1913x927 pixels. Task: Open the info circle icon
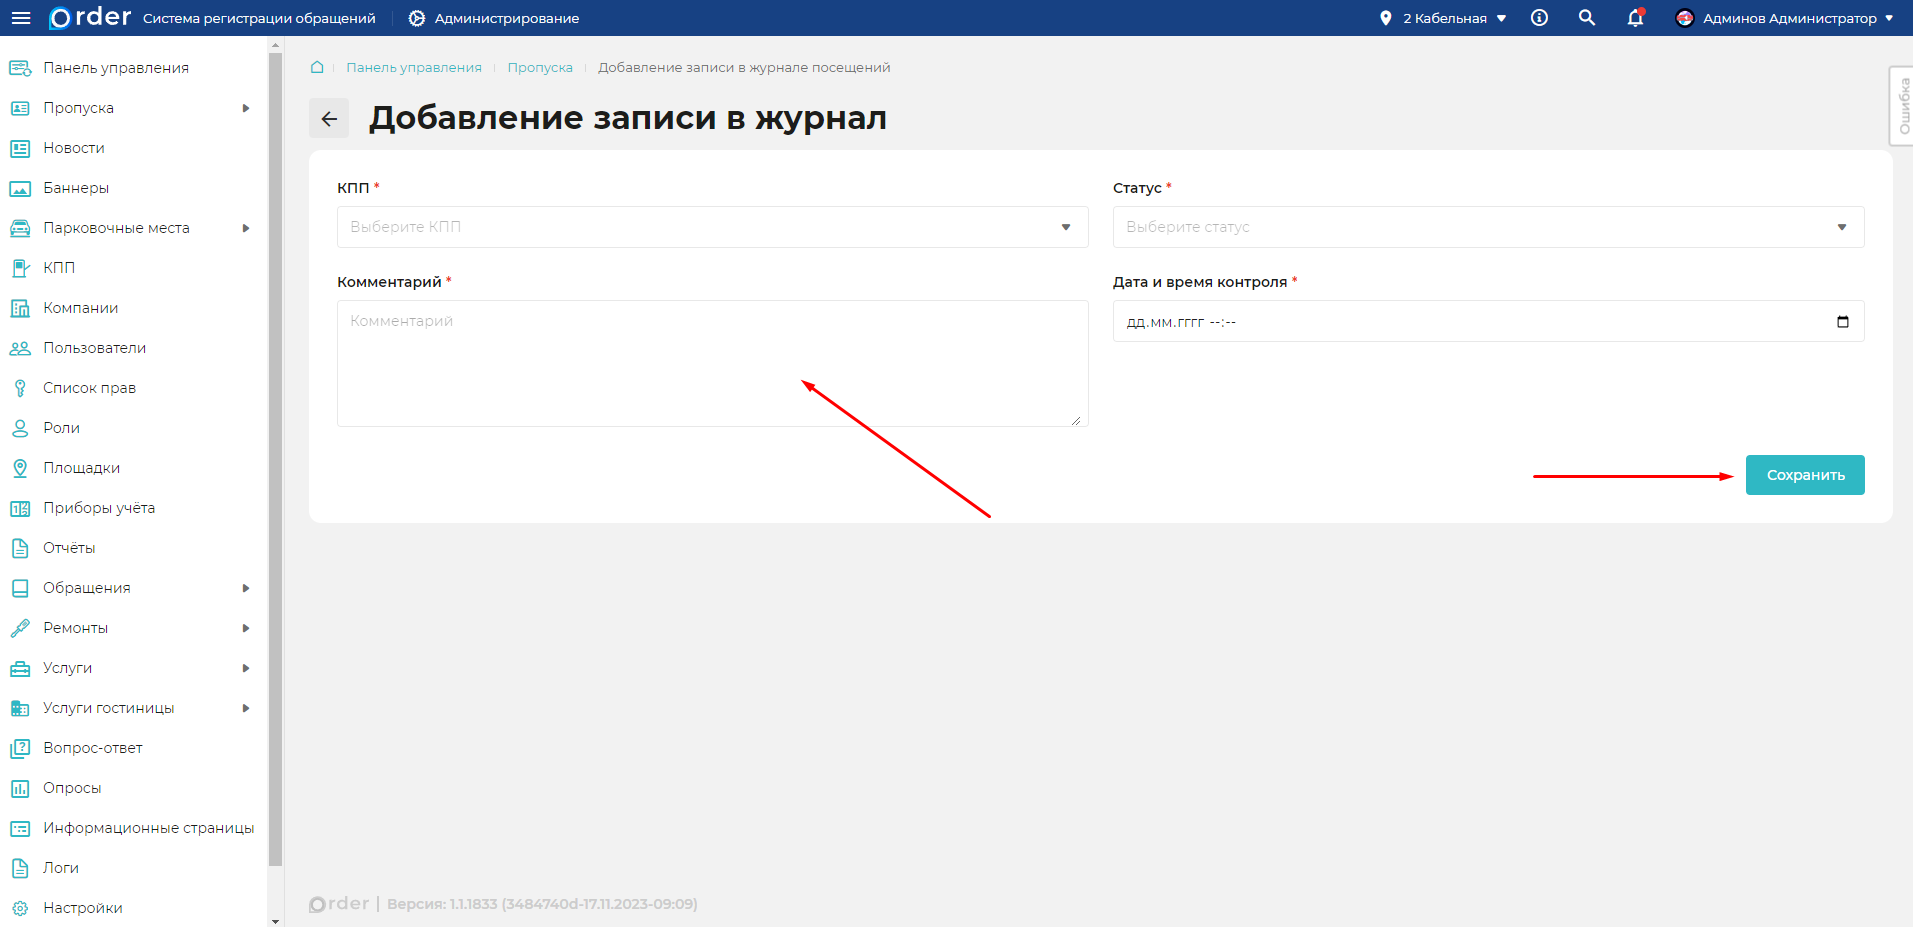pos(1539,18)
